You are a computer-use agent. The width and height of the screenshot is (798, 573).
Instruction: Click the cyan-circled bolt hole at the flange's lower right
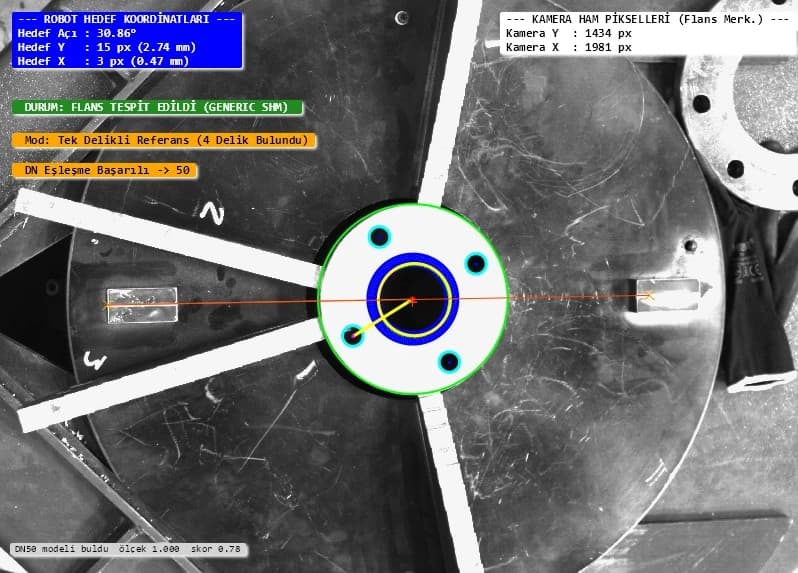coord(449,362)
